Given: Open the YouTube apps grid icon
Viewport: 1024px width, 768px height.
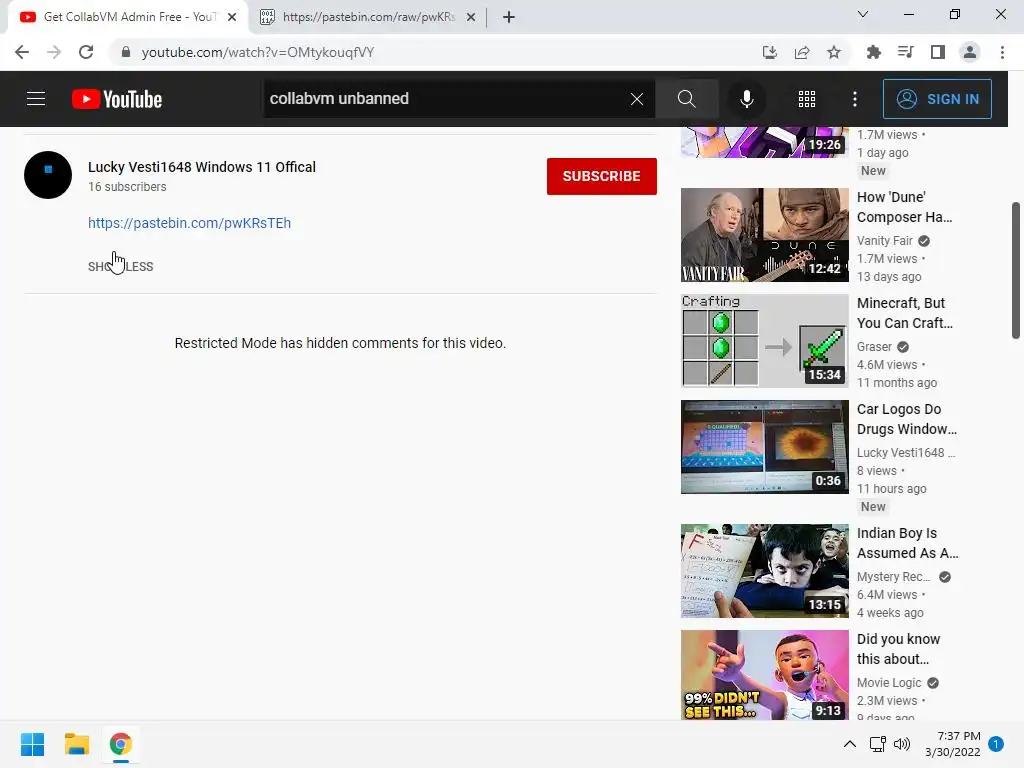Looking at the screenshot, I should coord(807,99).
